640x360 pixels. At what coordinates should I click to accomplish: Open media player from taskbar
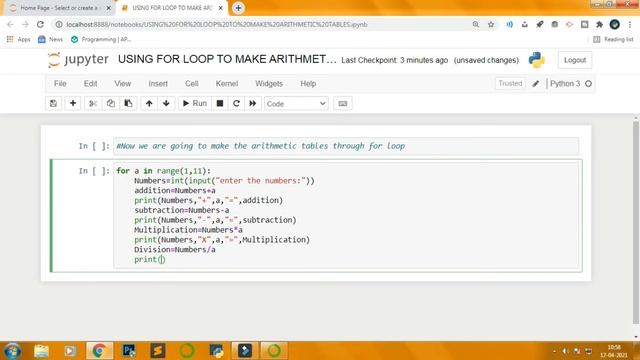click(70, 351)
